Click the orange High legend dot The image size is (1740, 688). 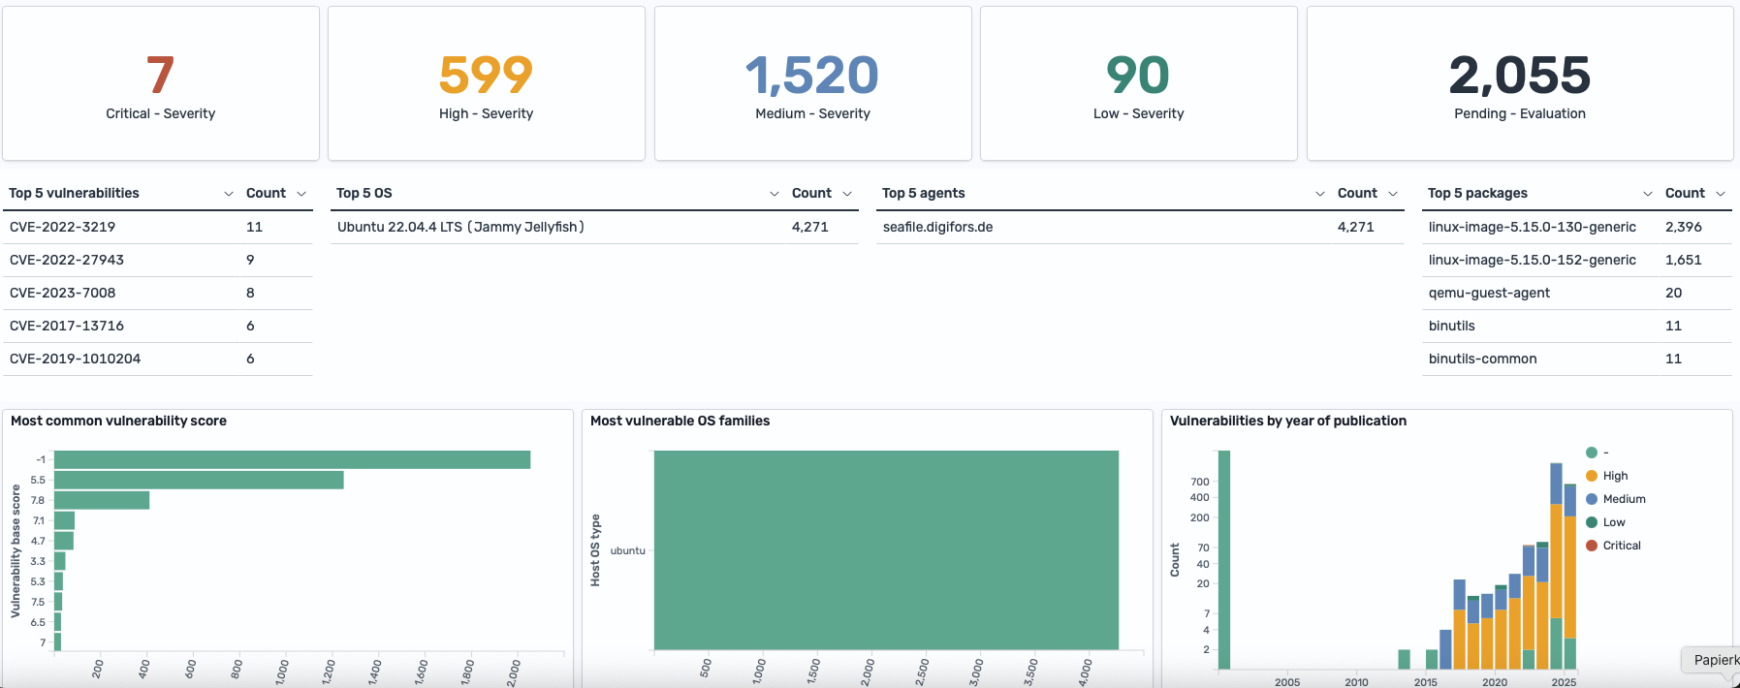click(1592, 476)
